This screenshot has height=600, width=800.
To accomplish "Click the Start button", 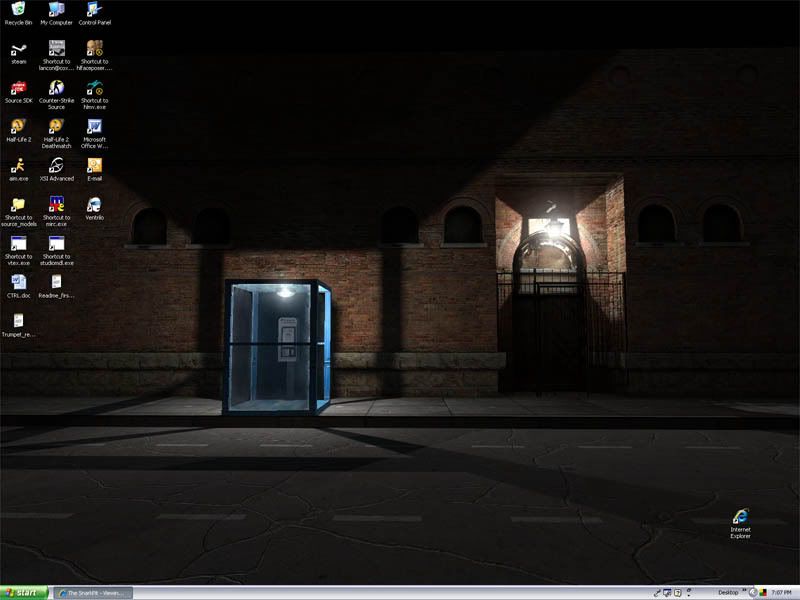I will coord(24,593).
